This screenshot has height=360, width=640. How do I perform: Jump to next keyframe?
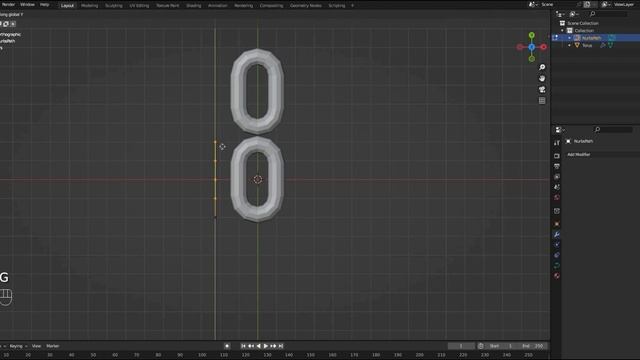coord(273,346)
